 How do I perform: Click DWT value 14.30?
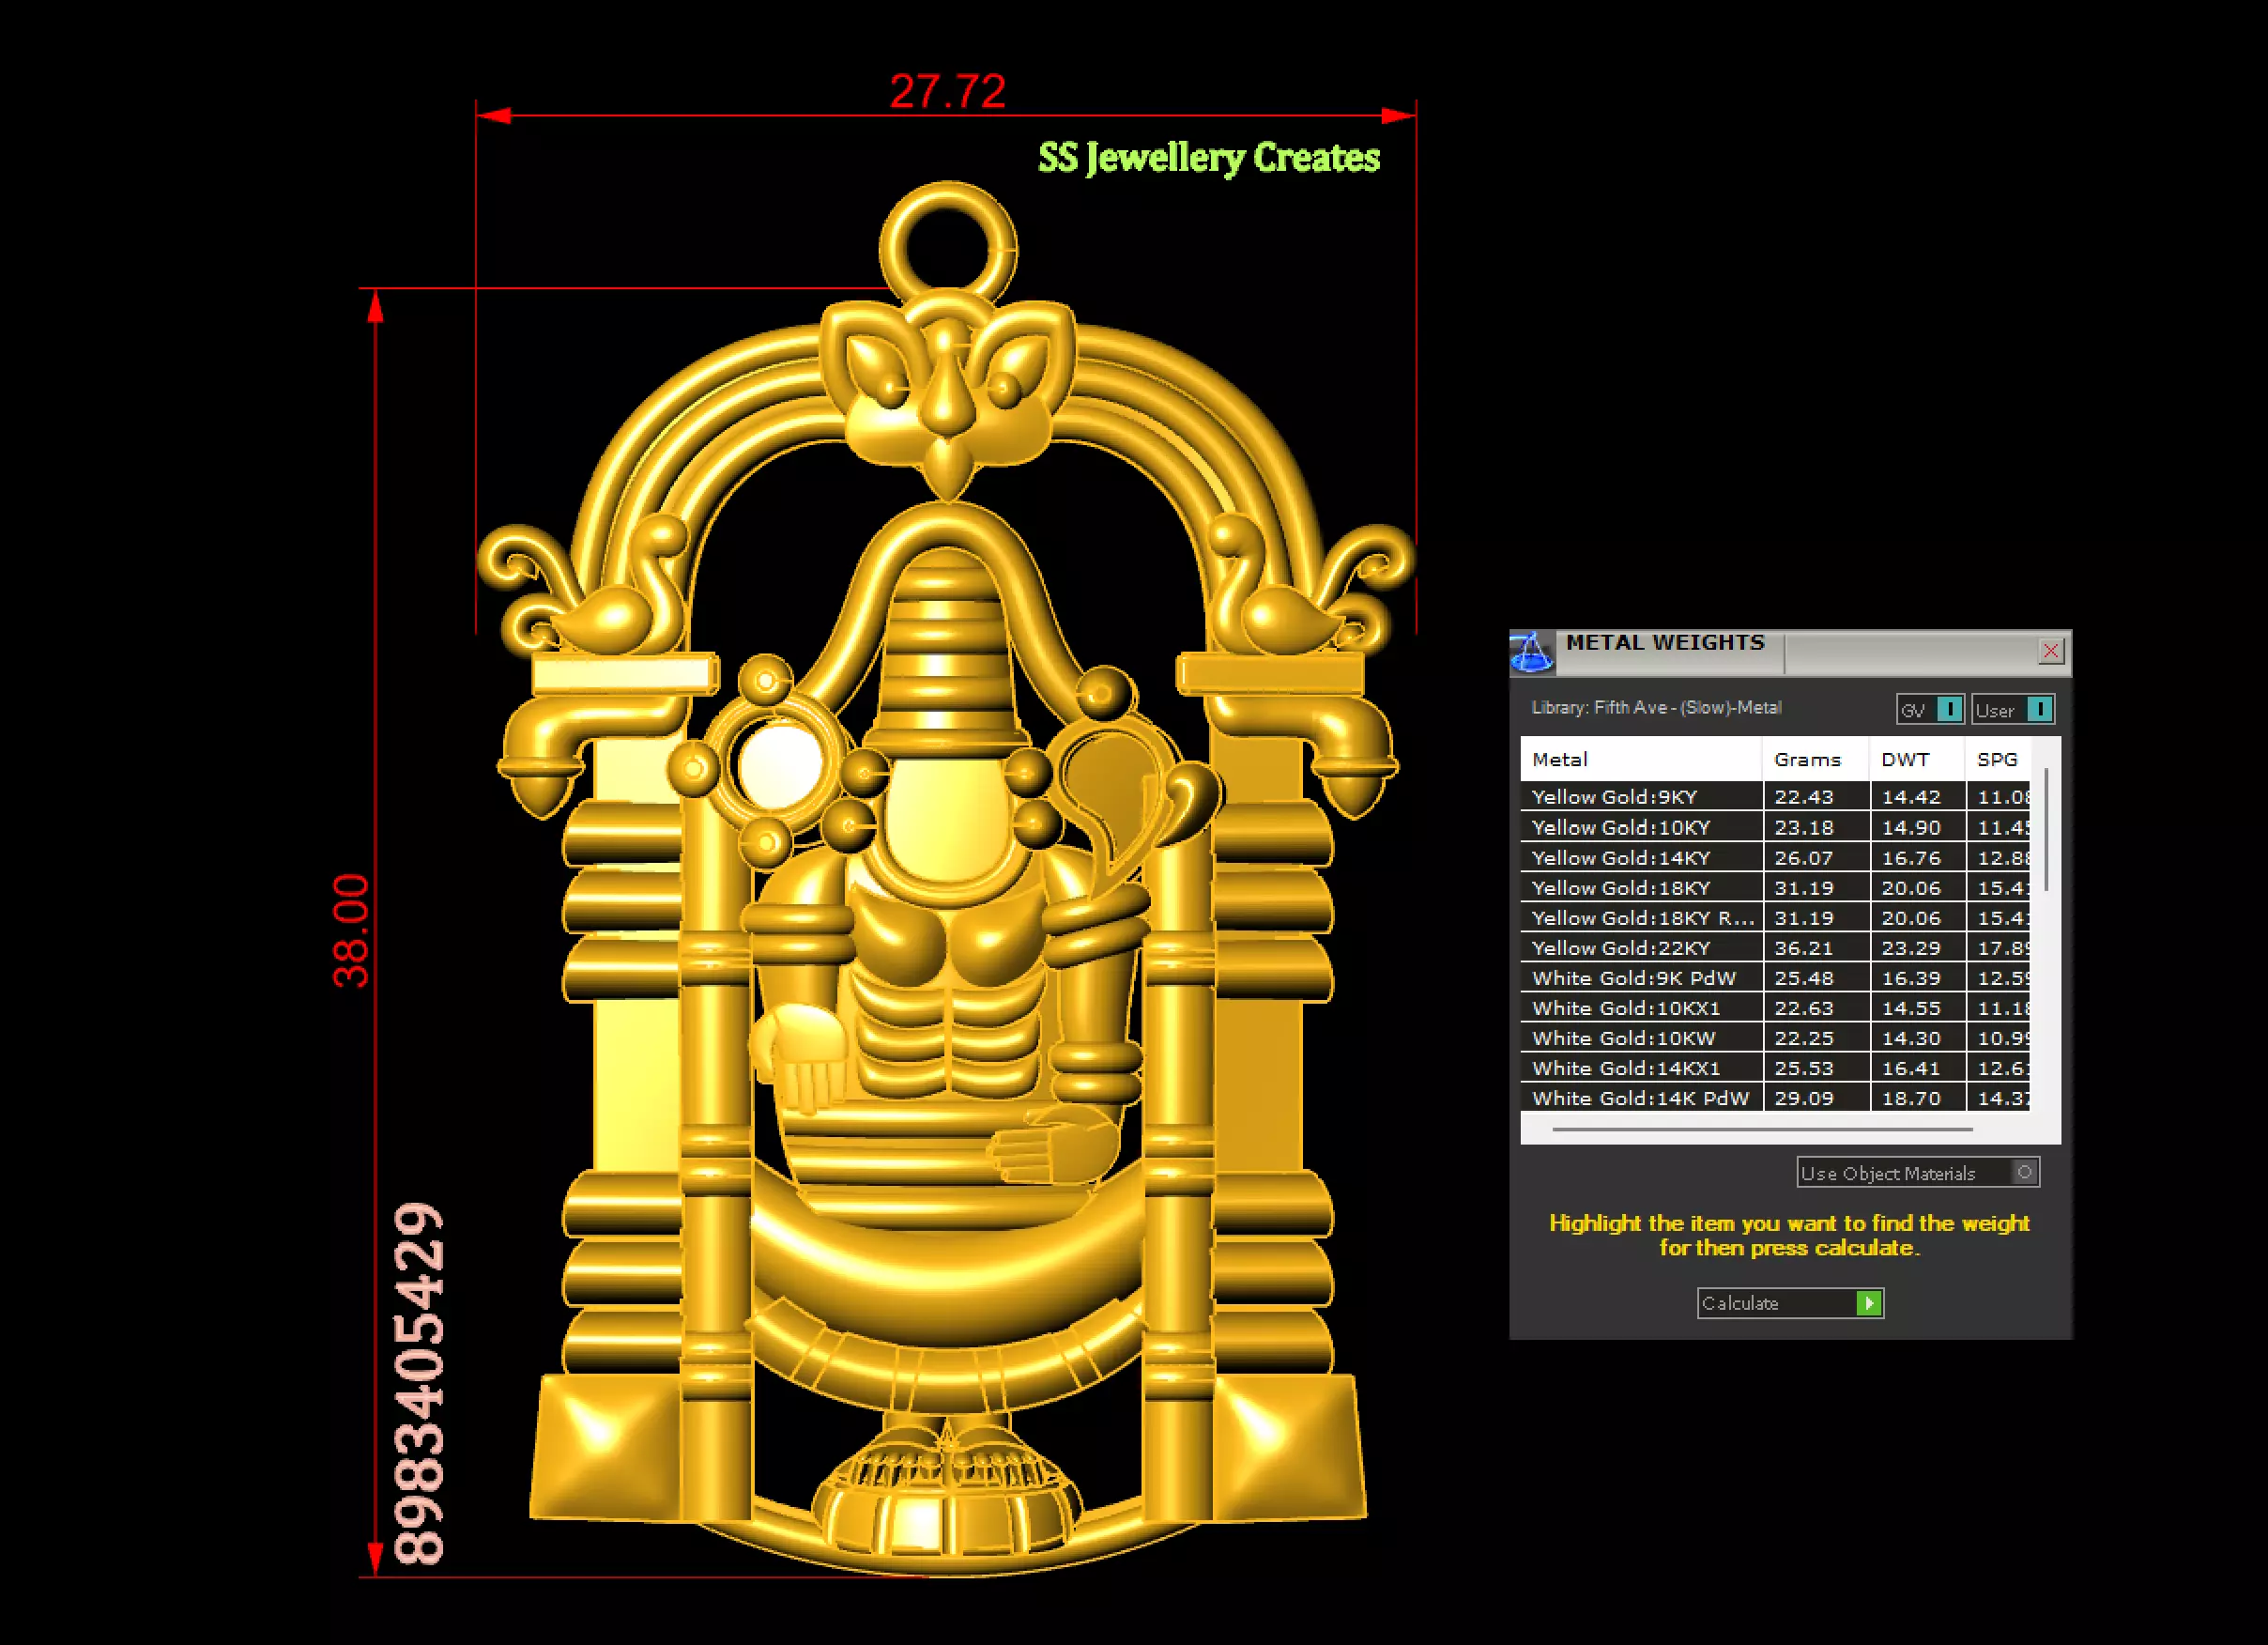(x=1911, y=1037)
